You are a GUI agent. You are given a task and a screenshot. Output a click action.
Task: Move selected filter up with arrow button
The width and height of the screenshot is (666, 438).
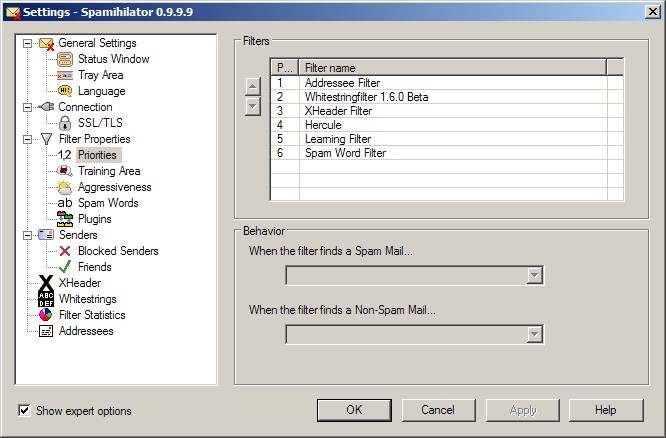(253, 87)
